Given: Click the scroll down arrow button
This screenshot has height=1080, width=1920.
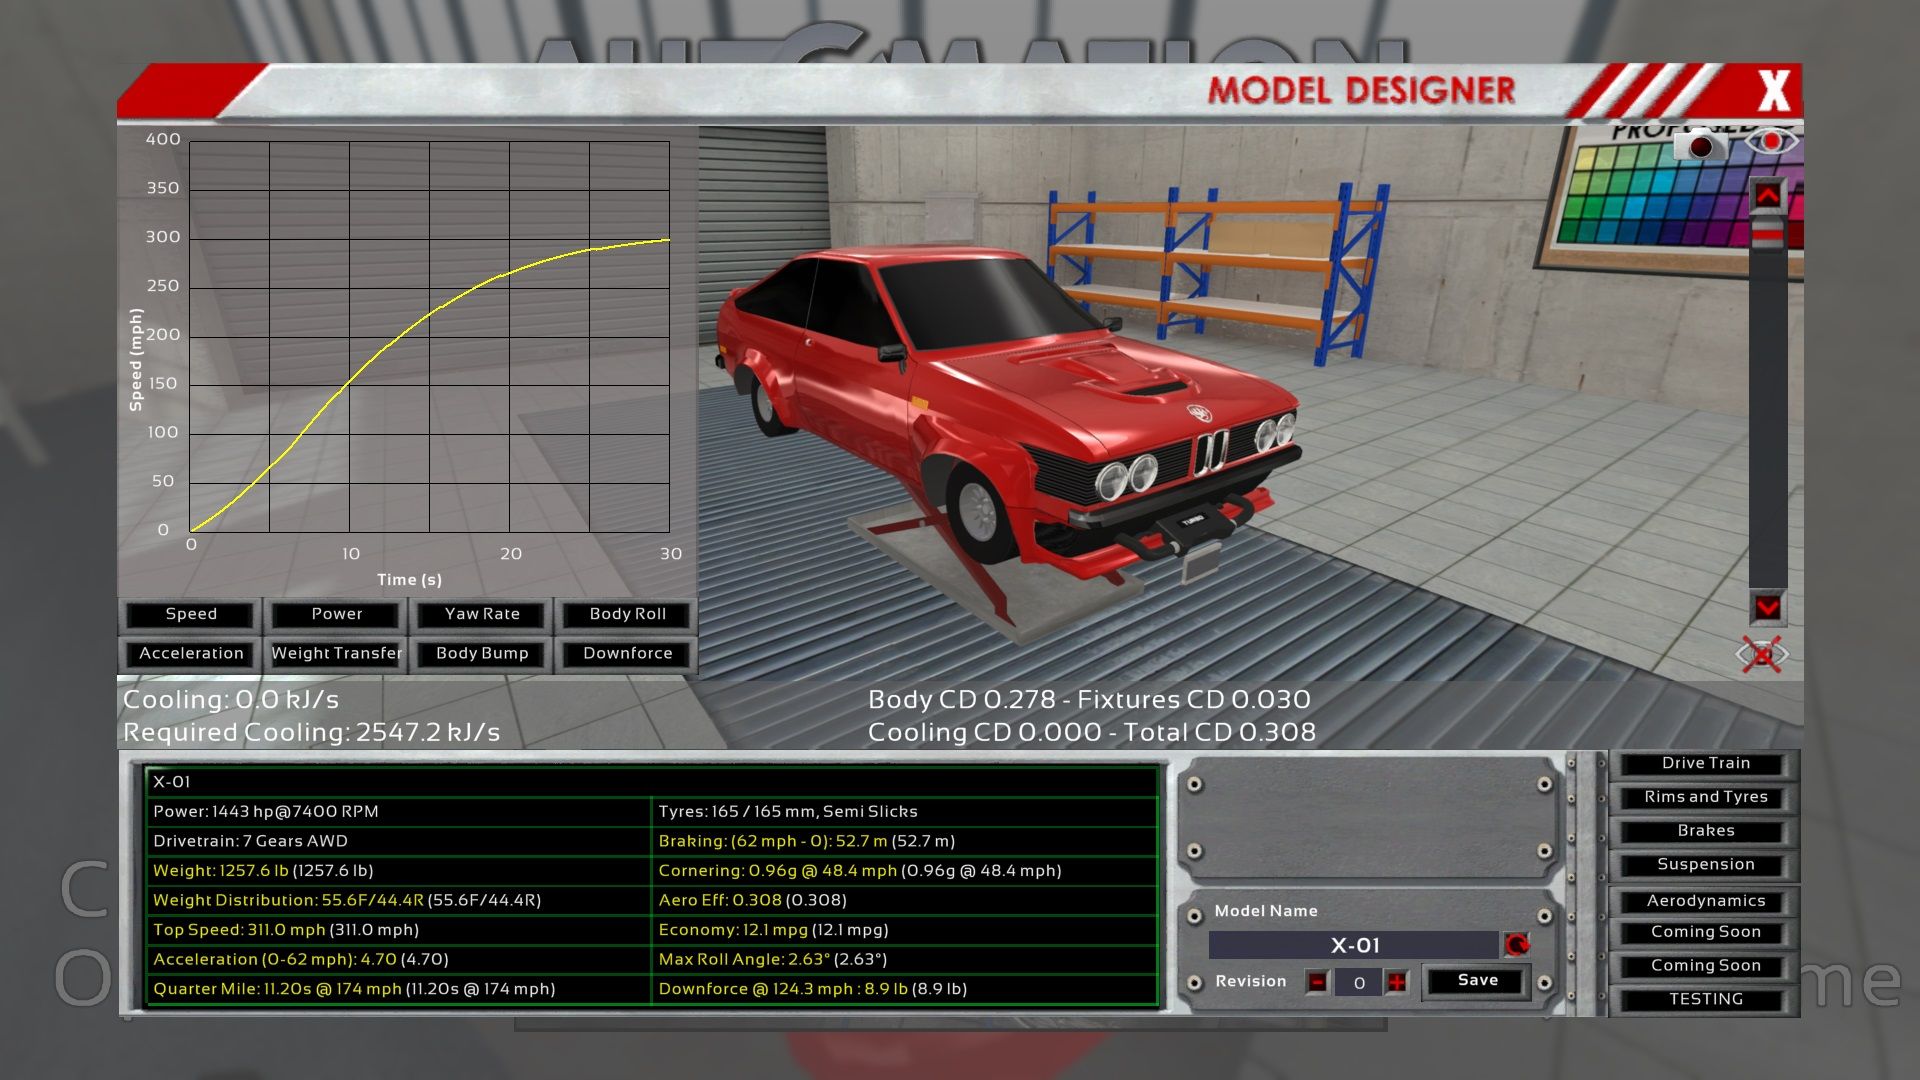Looking at the screenshot, I should 1767,607.
